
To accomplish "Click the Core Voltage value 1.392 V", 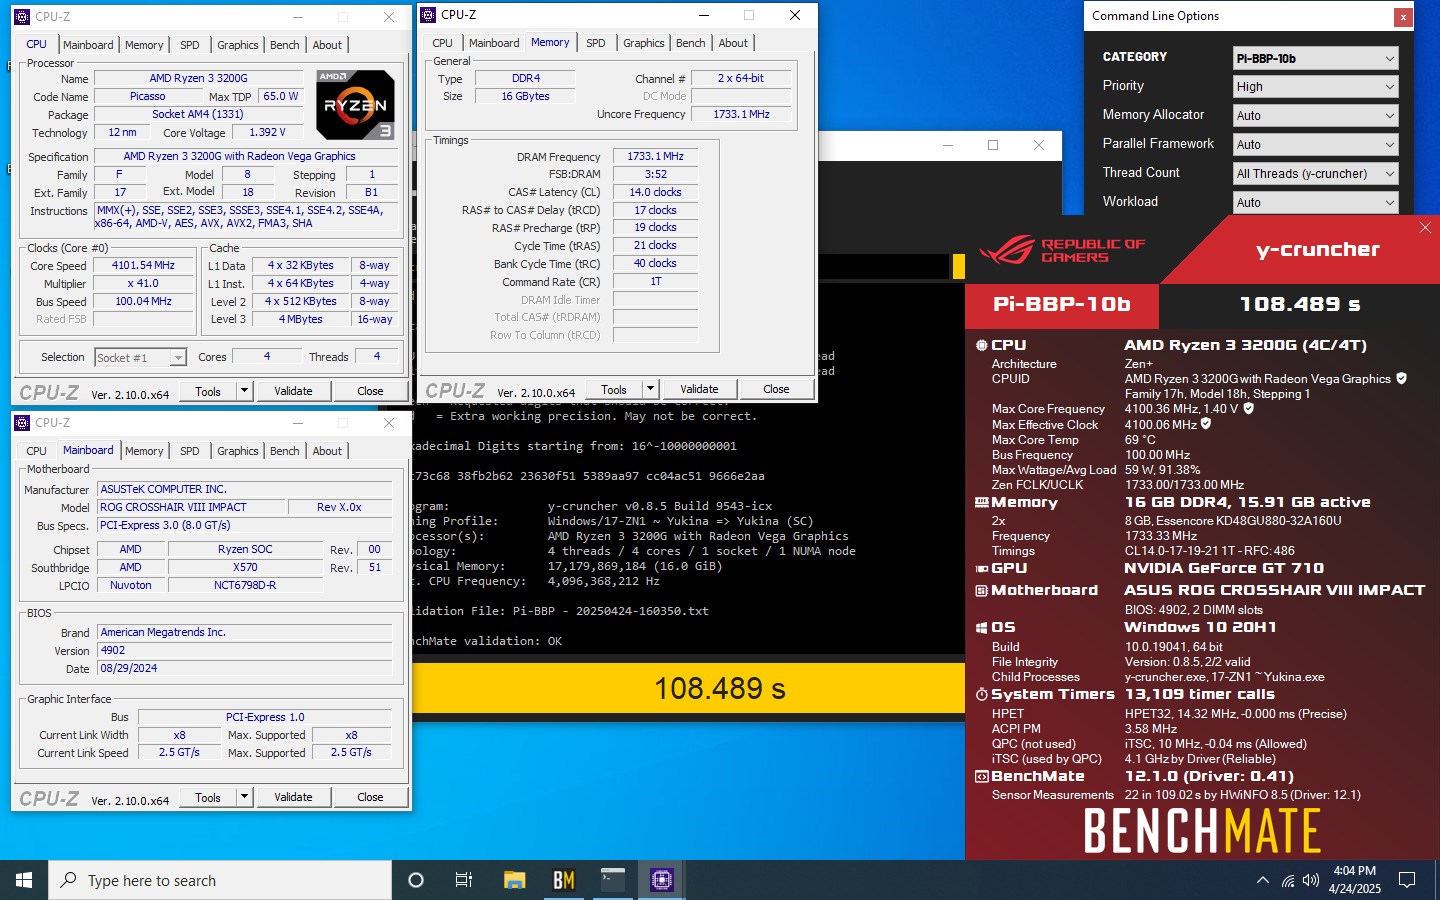I will (x=267, y=132).
